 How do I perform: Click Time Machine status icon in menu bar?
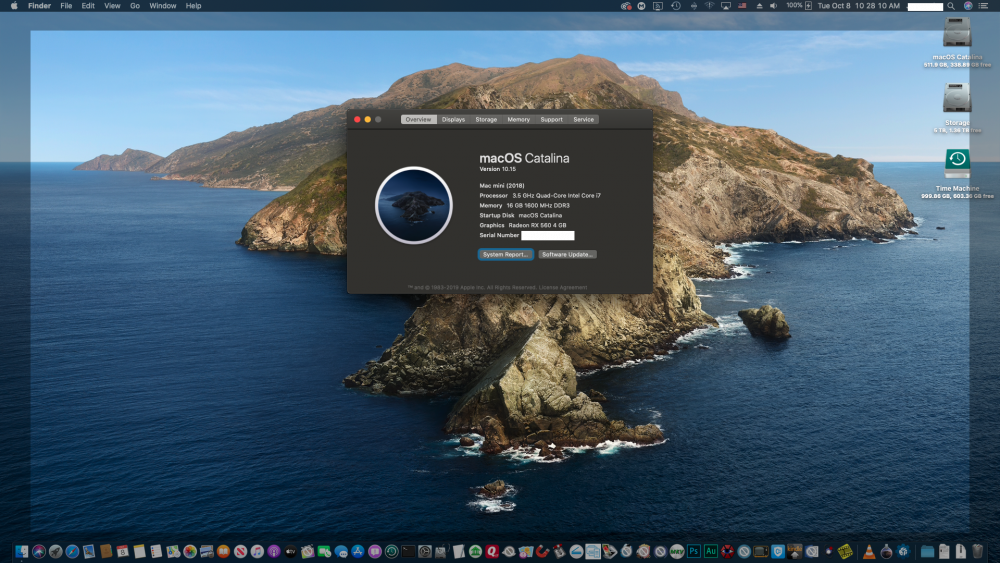pos(675,6)
